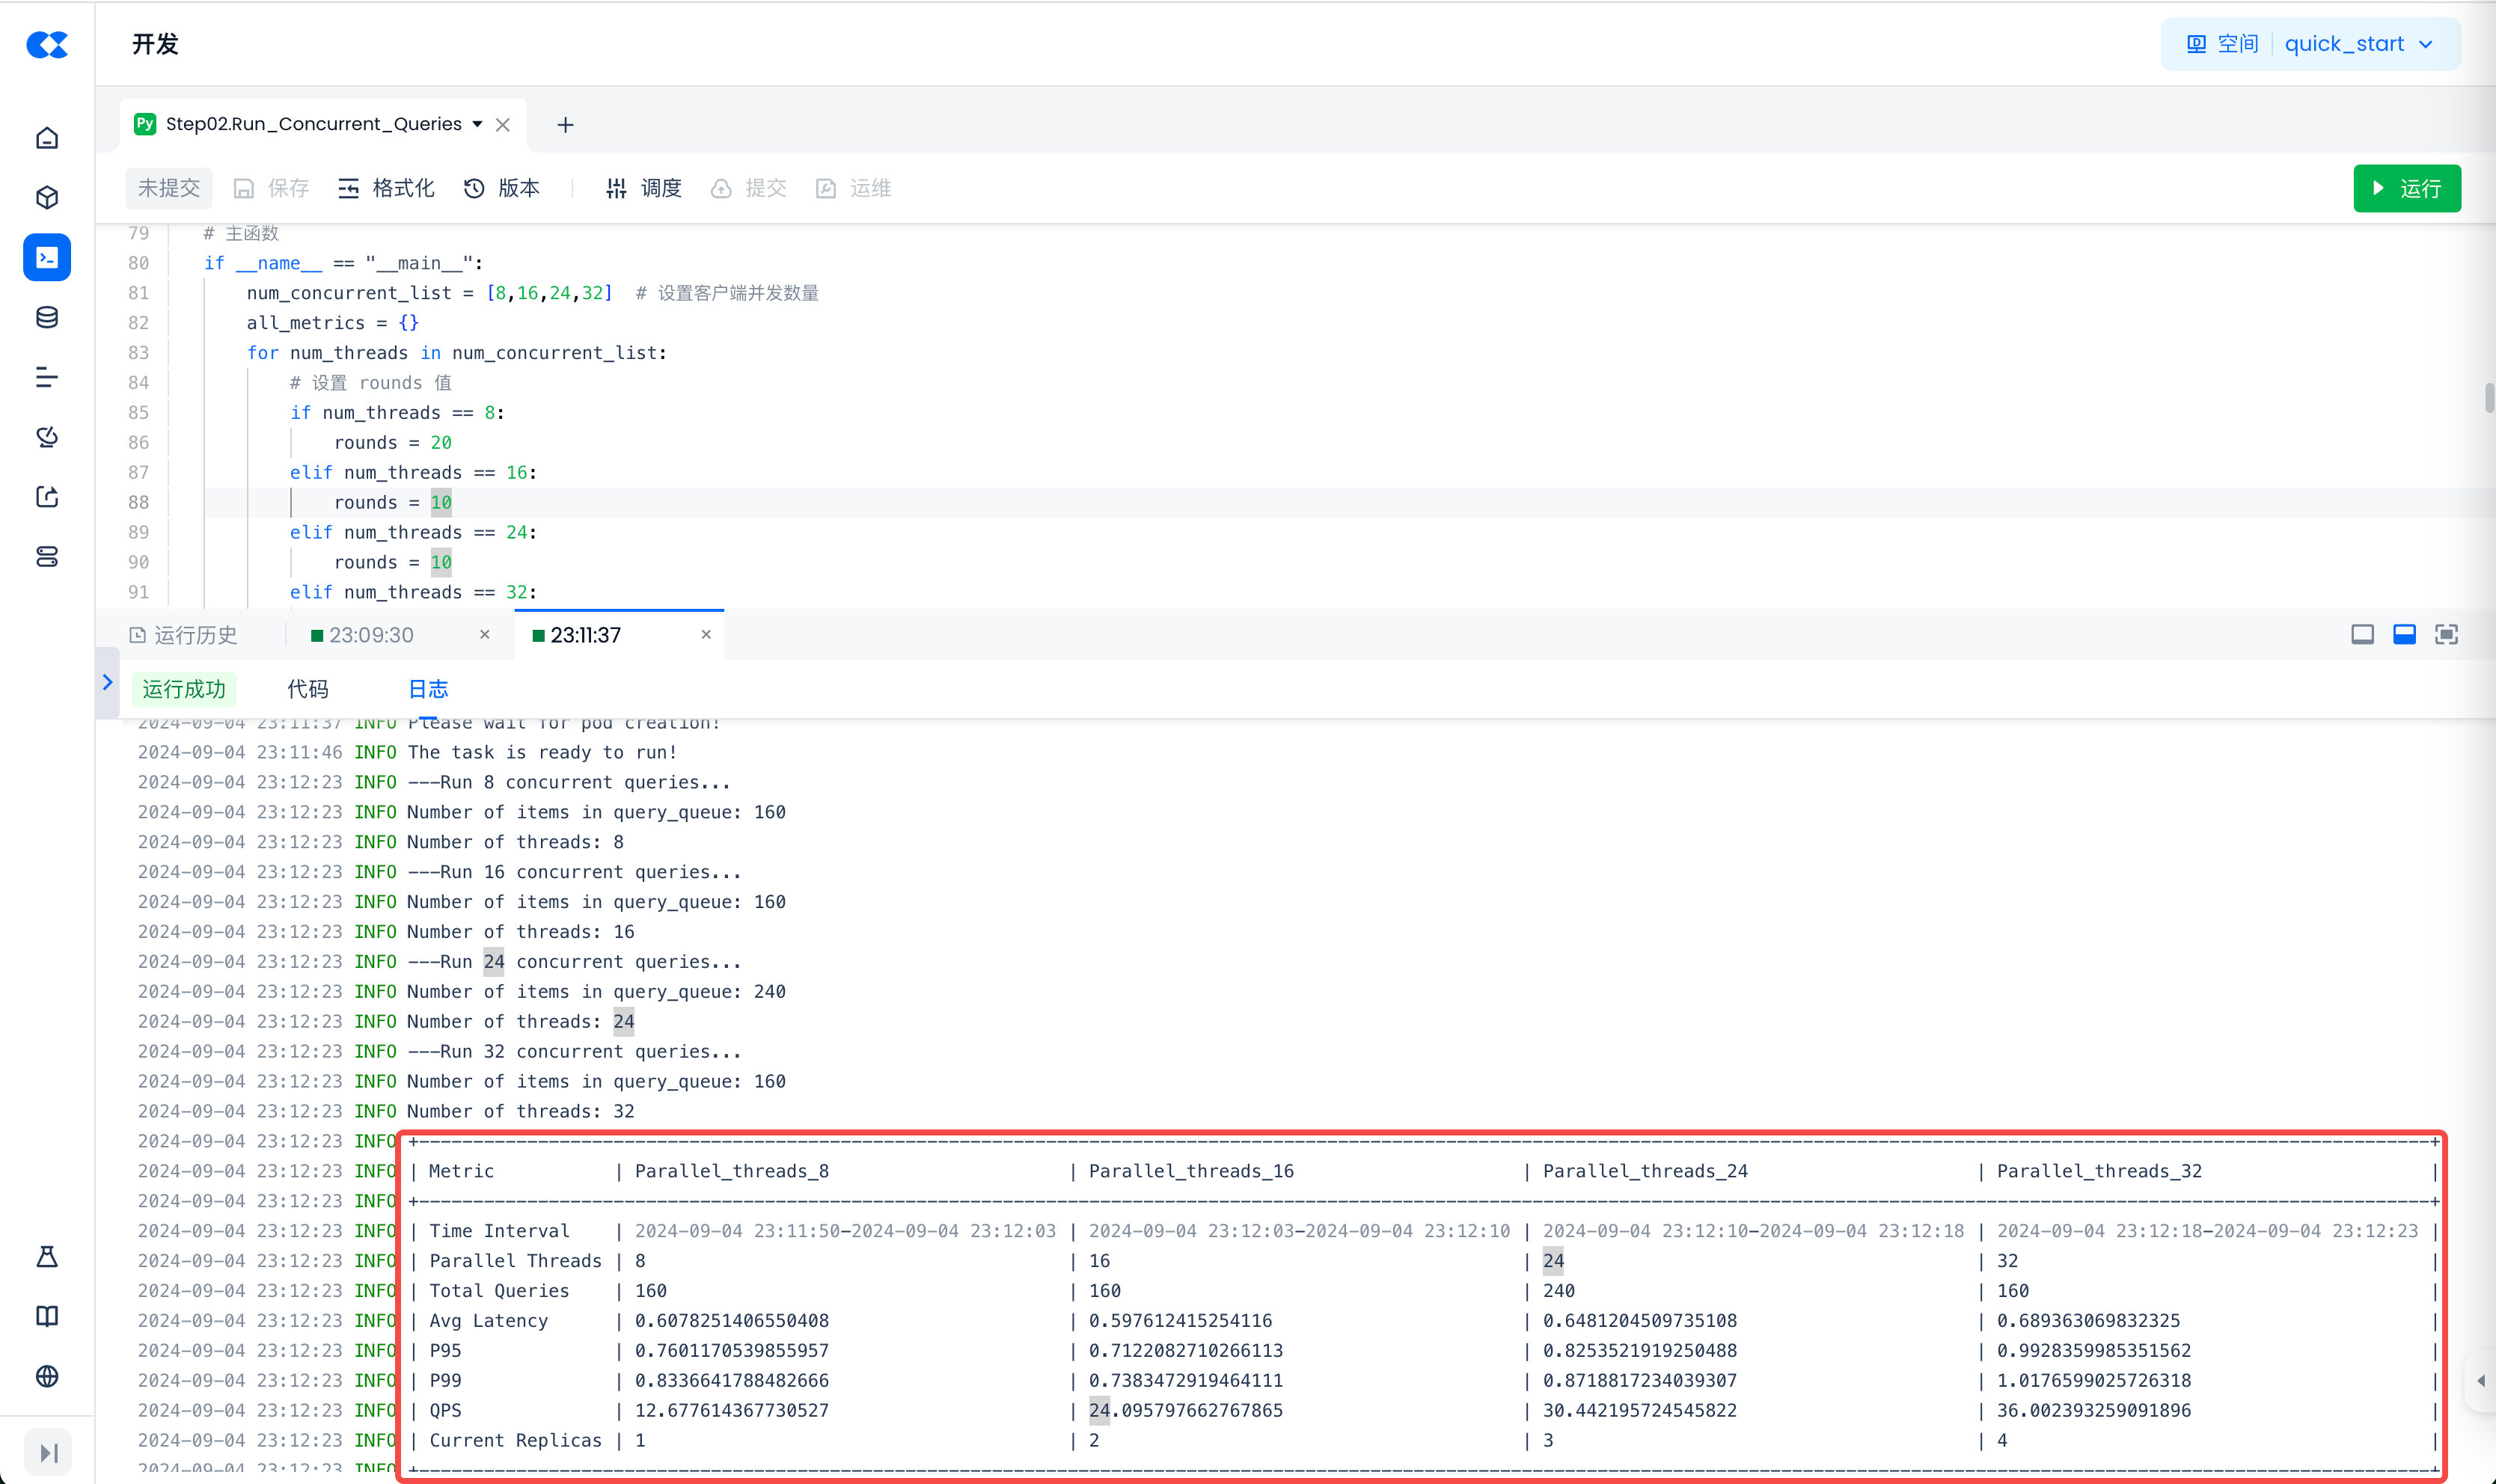Viewport: 2496px width, 1484px height.
Task: Click the Current Replicas row label
Action: click(516, 1440)
